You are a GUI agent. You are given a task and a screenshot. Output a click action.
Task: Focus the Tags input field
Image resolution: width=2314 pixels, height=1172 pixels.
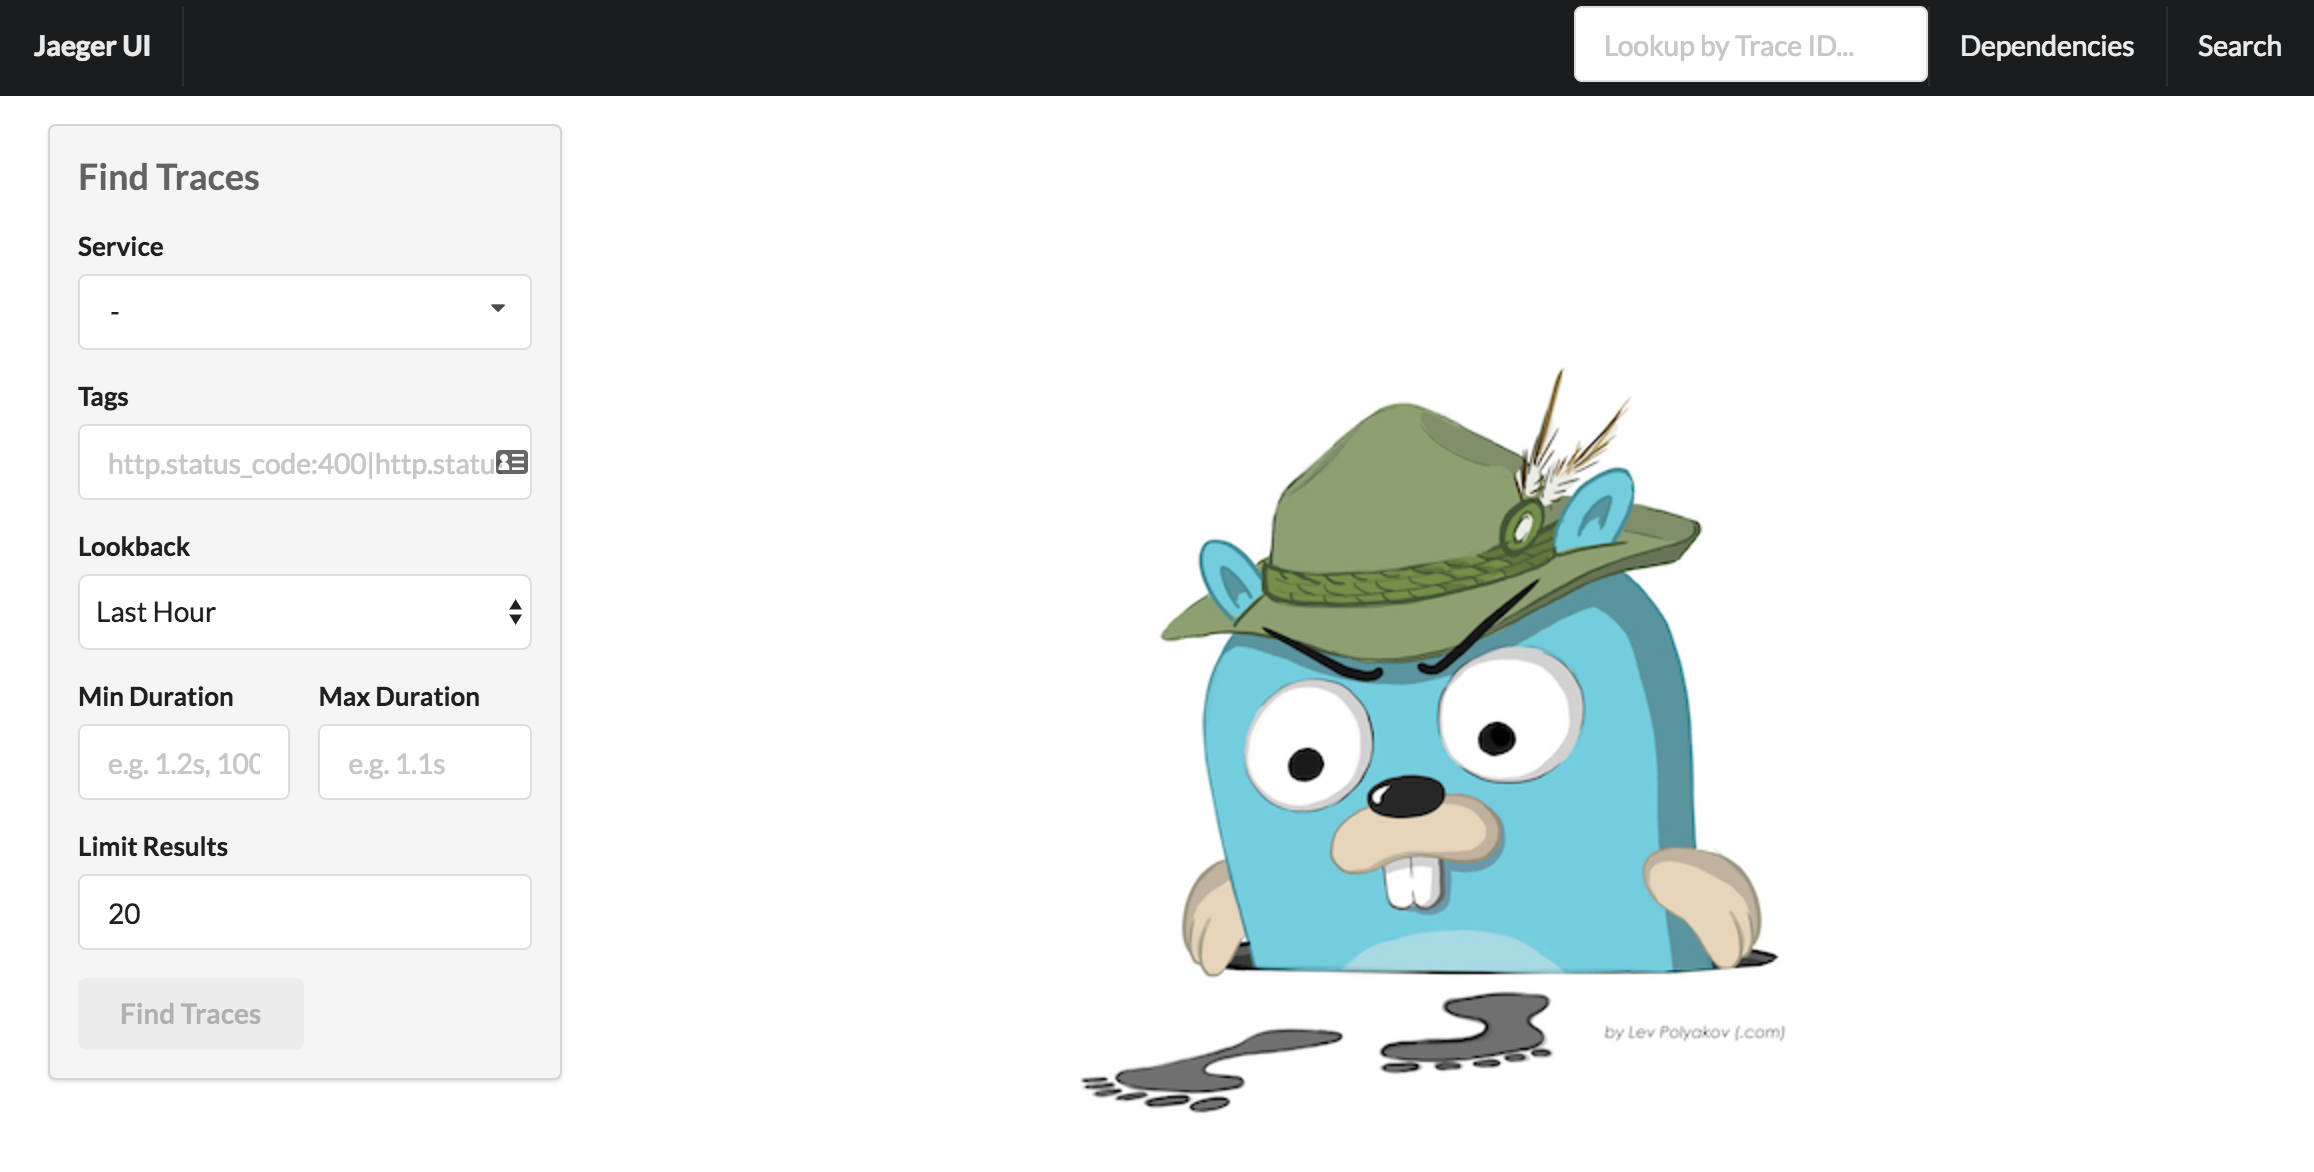pyautogui.click(x=305, y=462)
